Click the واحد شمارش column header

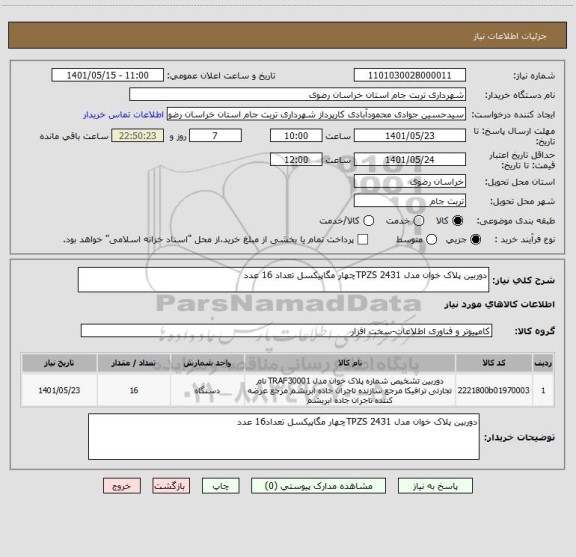coord(207,363)
